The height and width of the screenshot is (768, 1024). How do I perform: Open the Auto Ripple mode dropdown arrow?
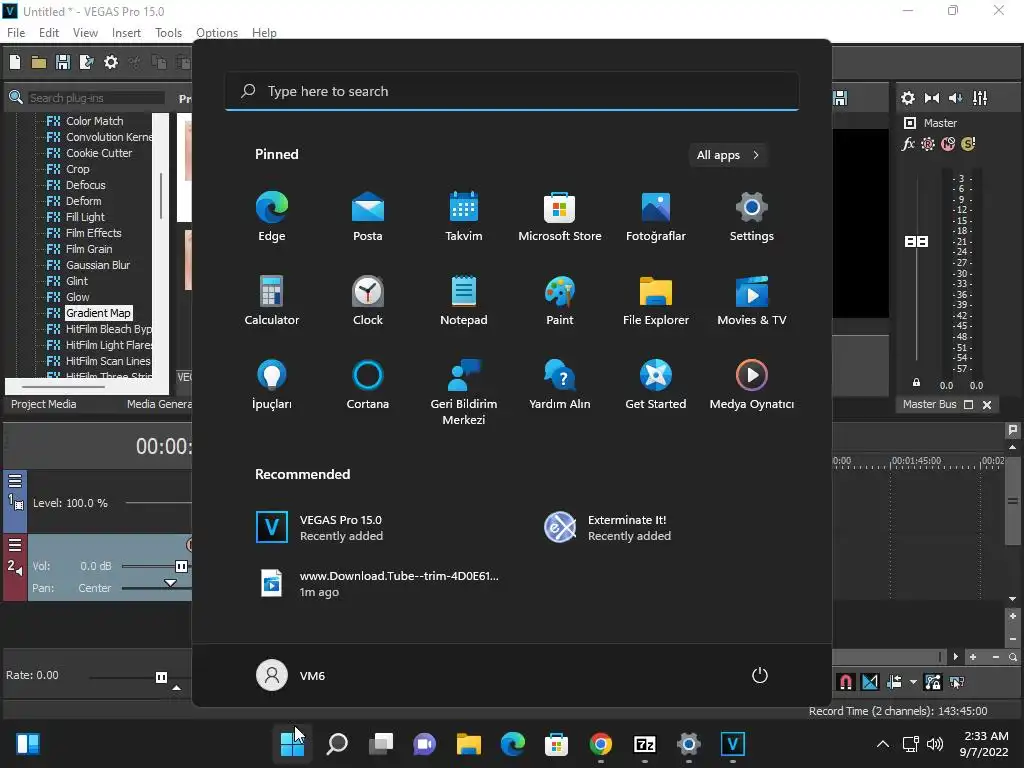913,682
